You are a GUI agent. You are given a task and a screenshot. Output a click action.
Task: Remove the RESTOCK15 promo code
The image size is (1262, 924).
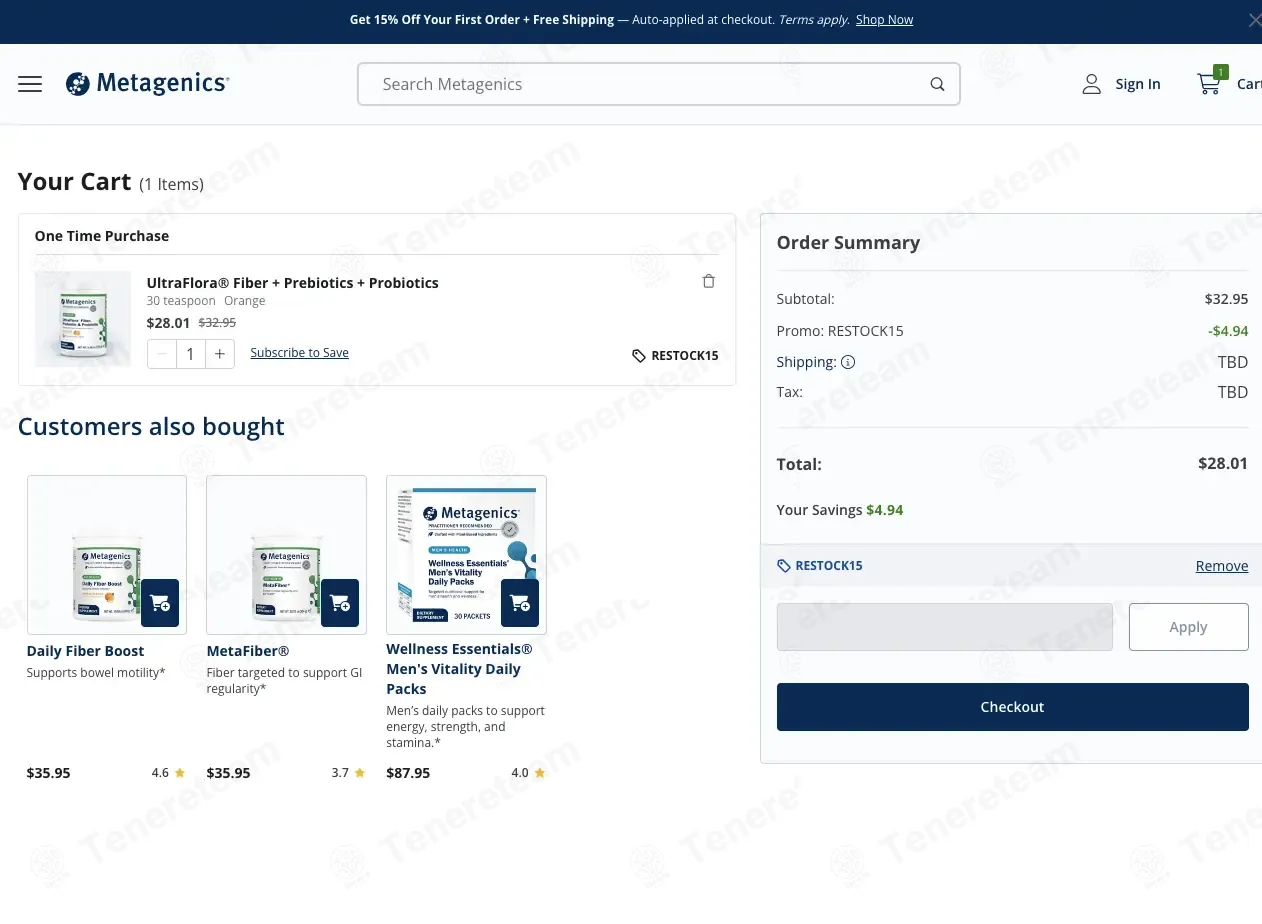coord(1222,566)
